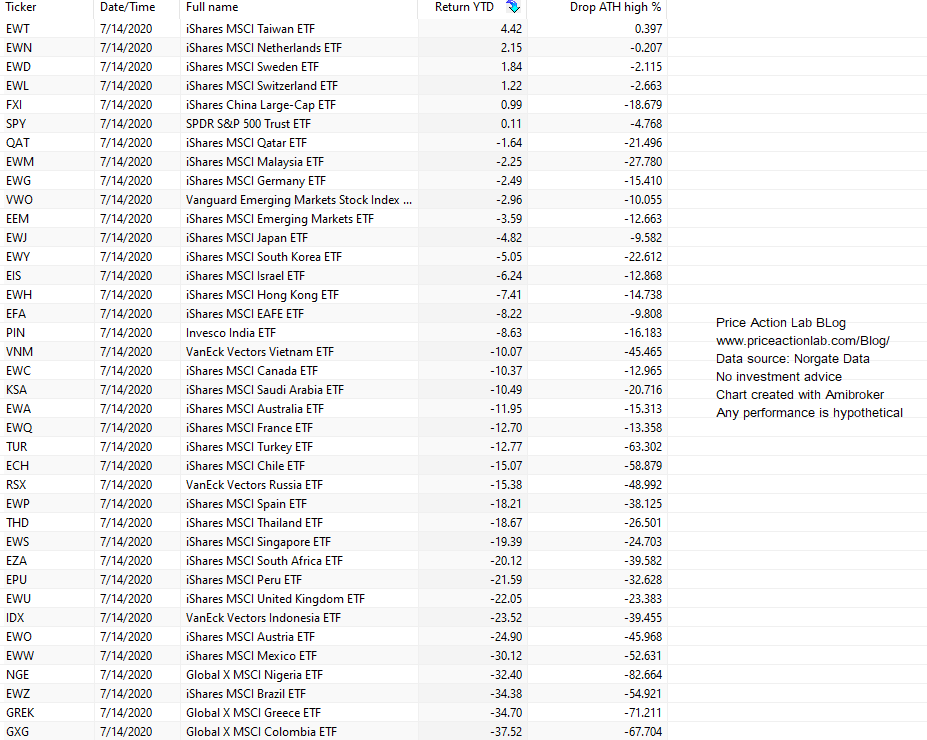Click iShares MSCI Hong Kong ETF name
927x740 pixels.
pyautogui.click(x=262, y=294)
